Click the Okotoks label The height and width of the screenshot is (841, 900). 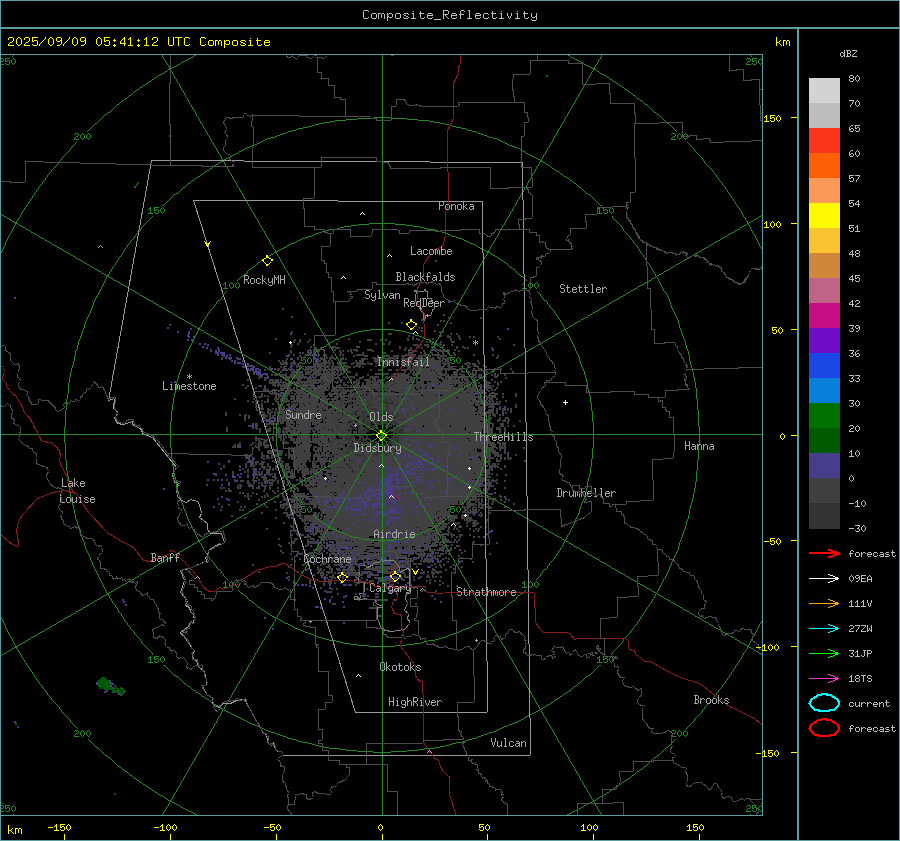click(400, 667)
